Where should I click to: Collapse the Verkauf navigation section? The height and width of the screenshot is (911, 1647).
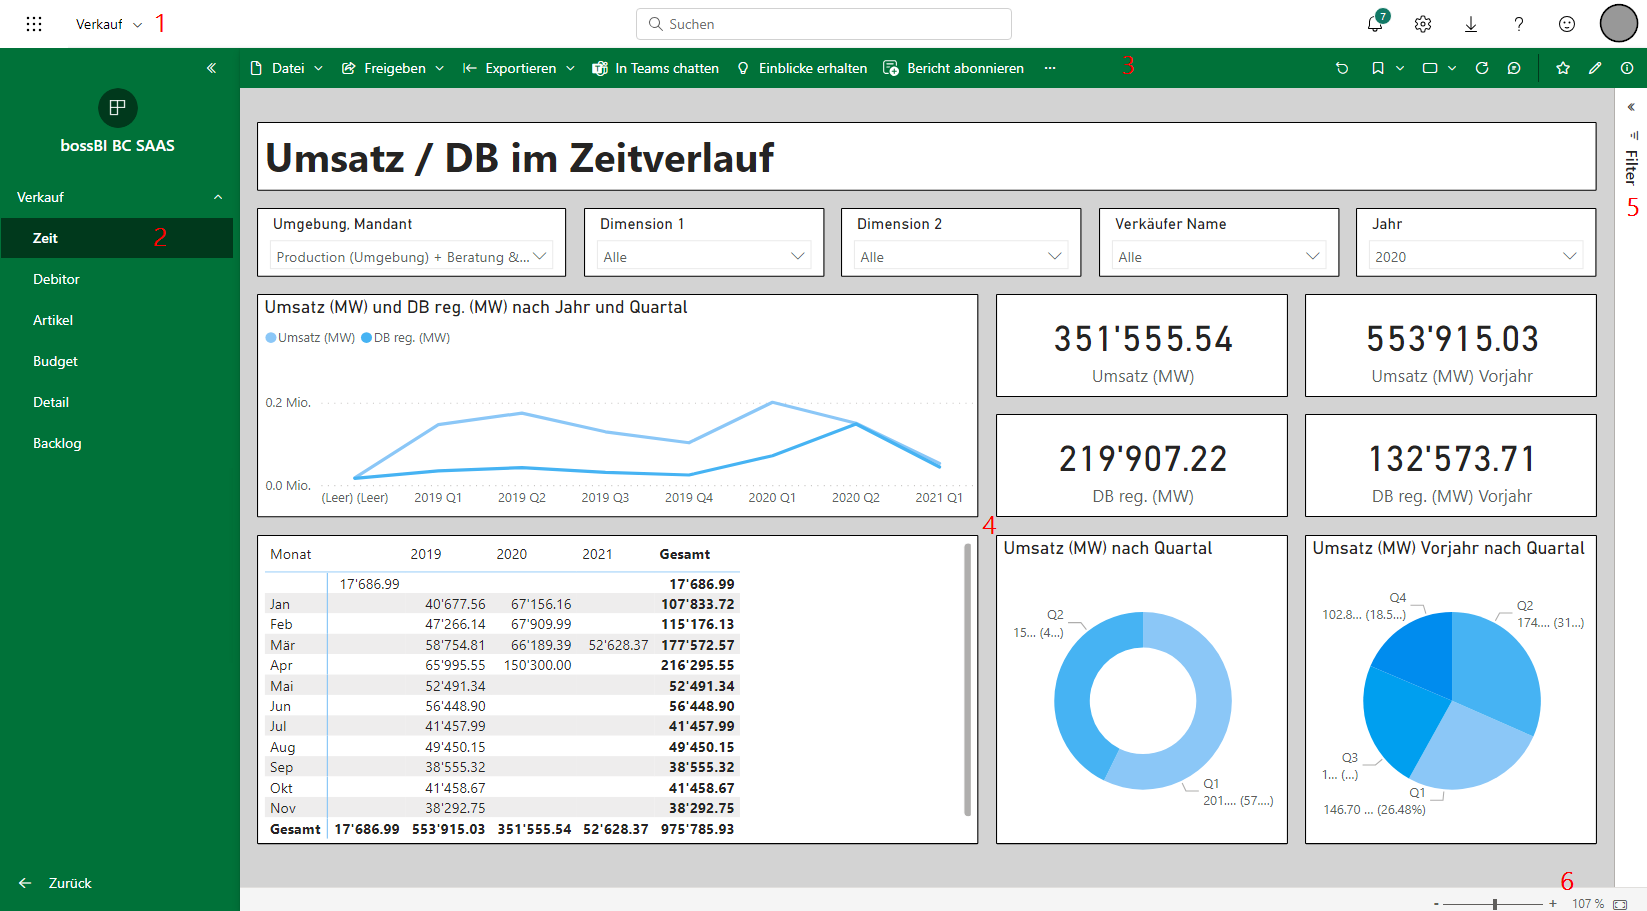218,197
